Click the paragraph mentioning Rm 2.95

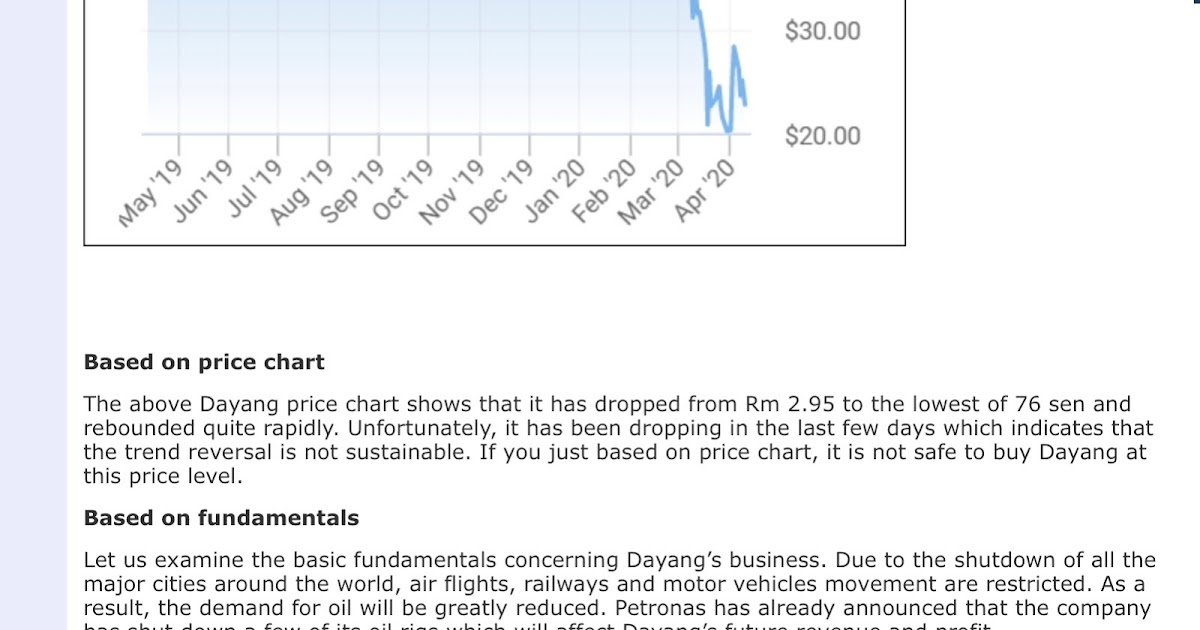coord(618,440)
